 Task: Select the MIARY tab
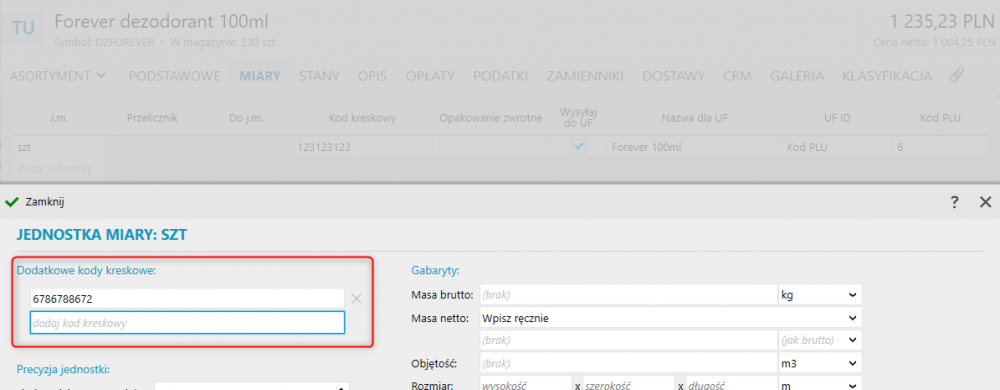(x=260, y=76)
